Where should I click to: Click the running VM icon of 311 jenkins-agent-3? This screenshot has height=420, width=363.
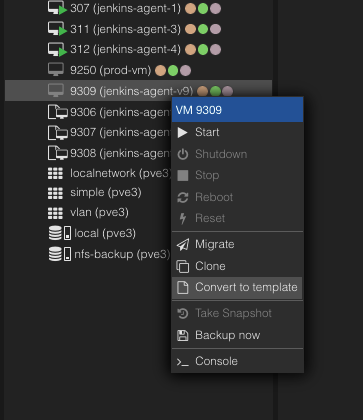click(57, 29)
